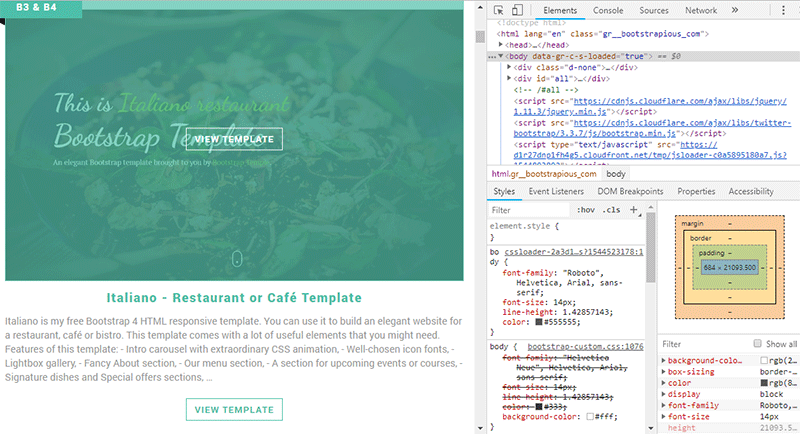Expand the div id all node

(x=509, y=79)
